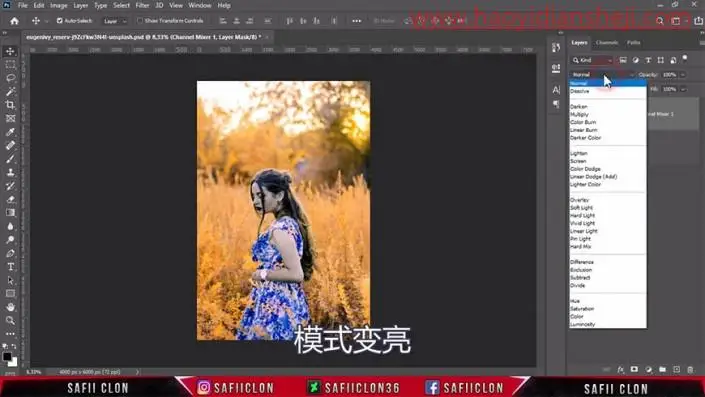Create a new group folder icon
The width and height of the screenshot is (705, 397).
tap(662, 370)
